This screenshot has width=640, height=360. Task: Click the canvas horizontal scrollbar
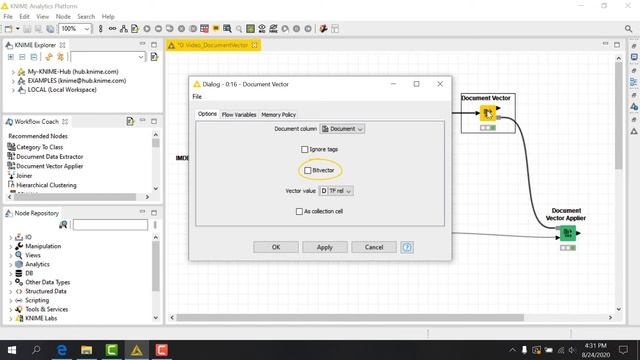click(349, 317)
